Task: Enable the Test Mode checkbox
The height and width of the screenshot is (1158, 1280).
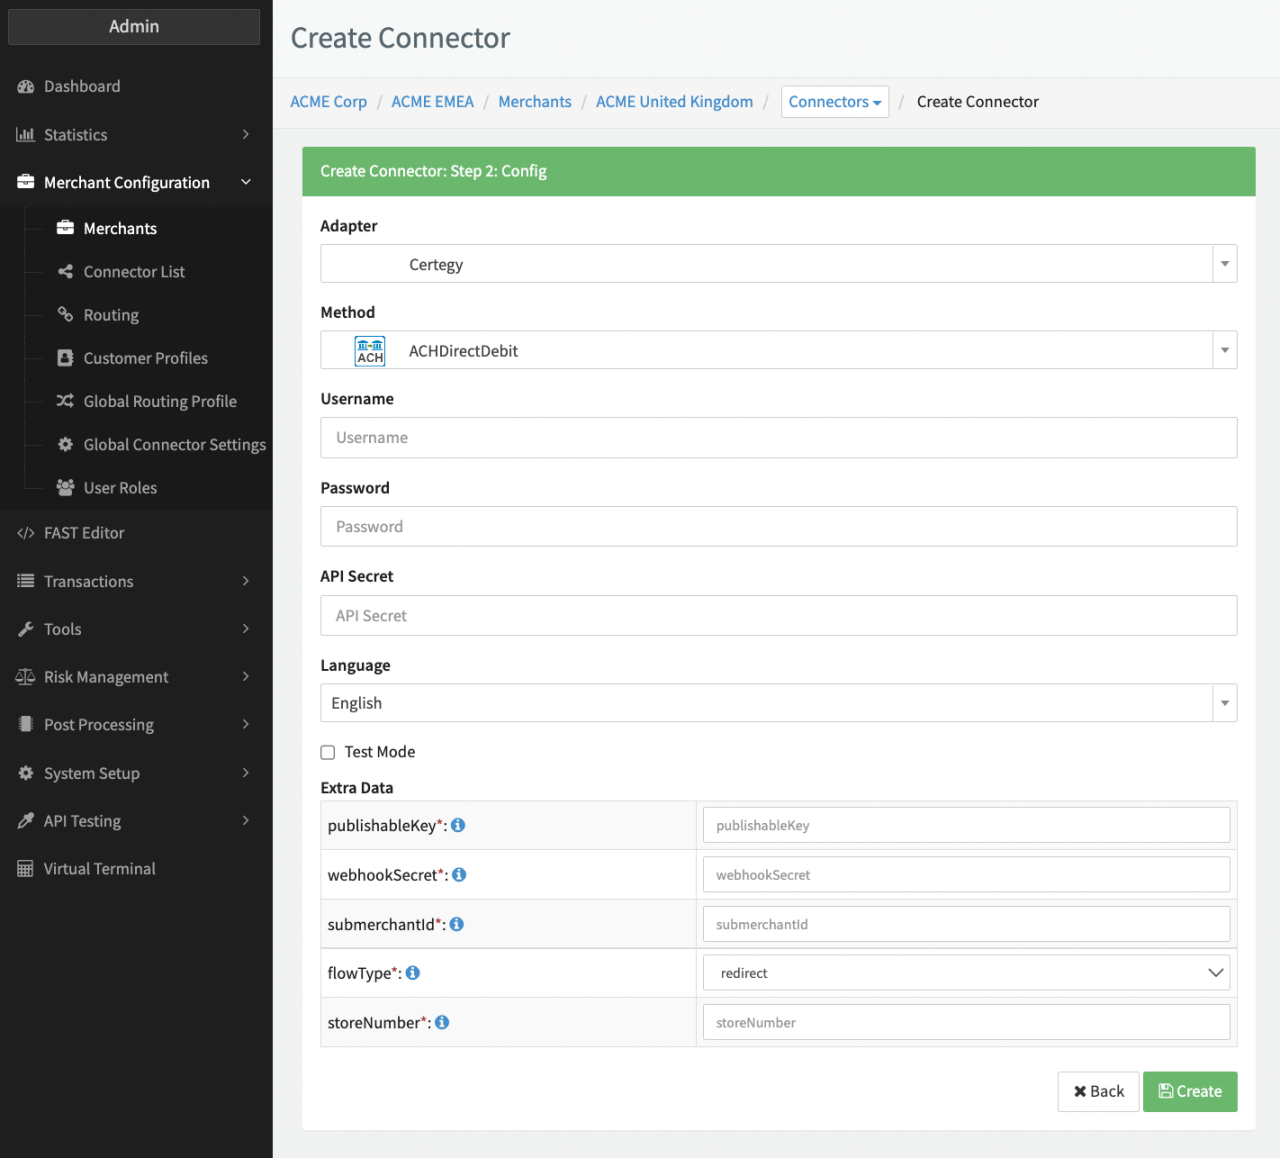Action: point(328,752)
